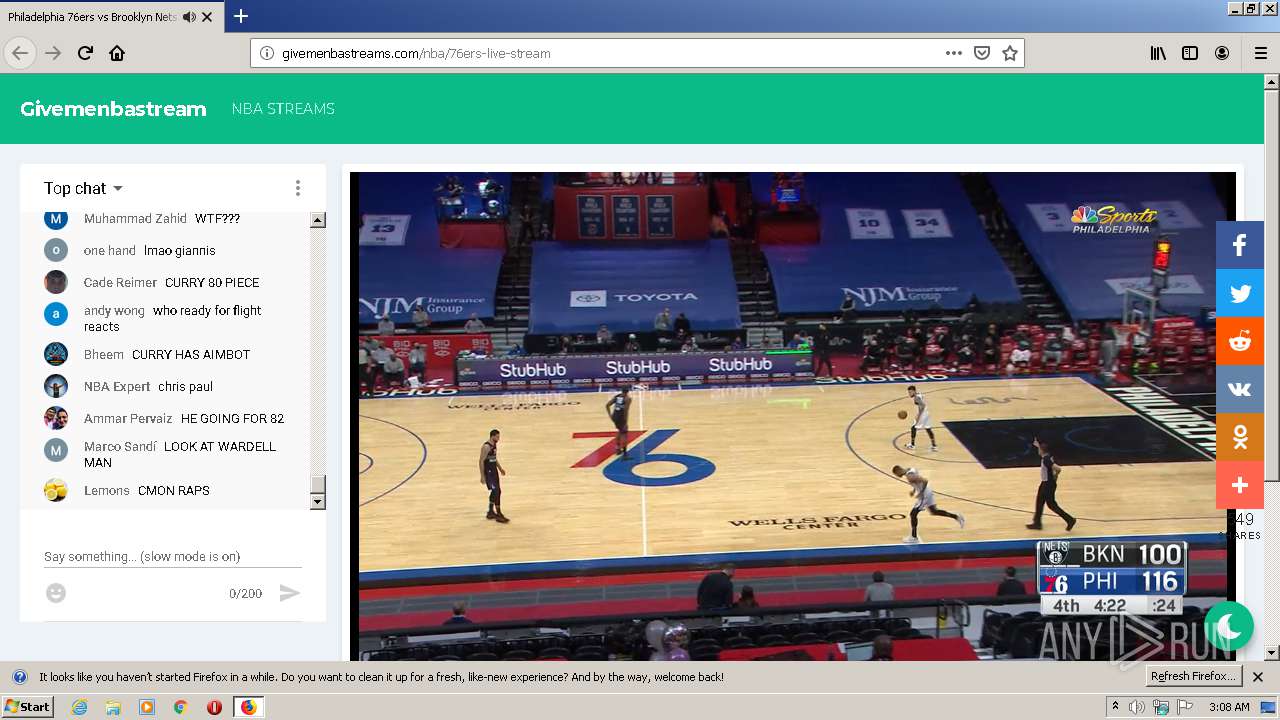Click the Refresh Firefox button

1195,676
